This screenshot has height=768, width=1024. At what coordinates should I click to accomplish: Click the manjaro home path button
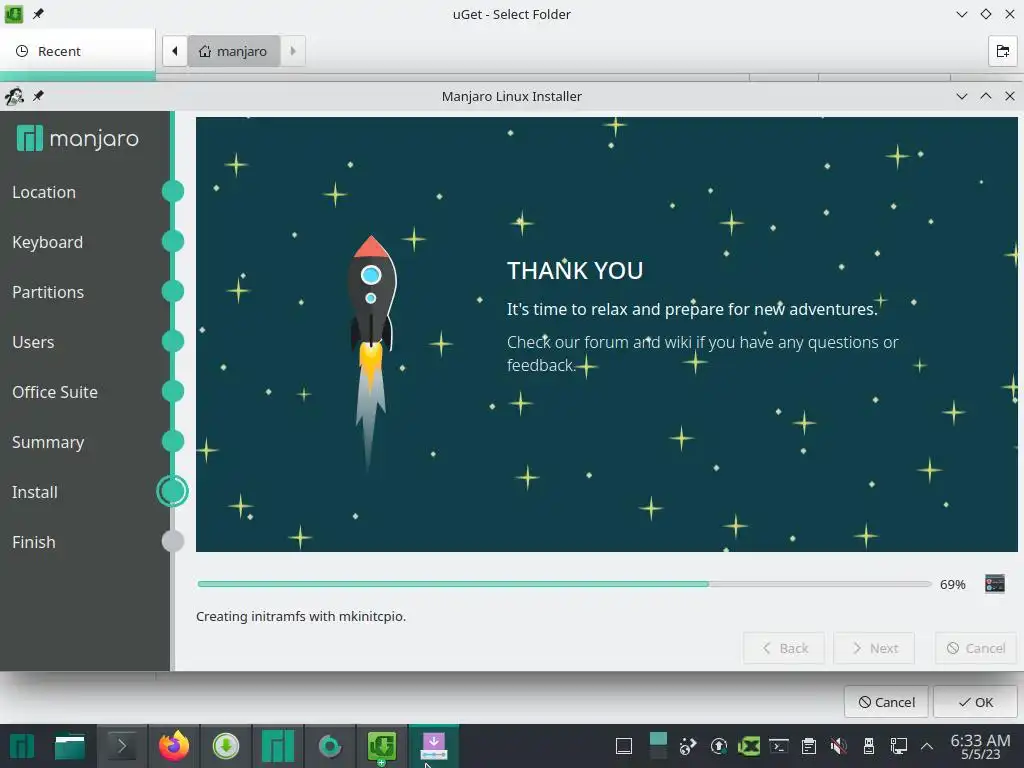(234, 51)
